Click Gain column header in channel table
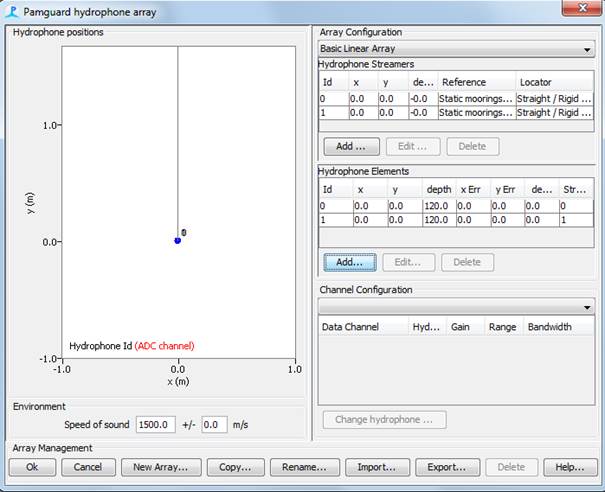The height and width of the screenshot is (492, 605). (x=465, y=327)
